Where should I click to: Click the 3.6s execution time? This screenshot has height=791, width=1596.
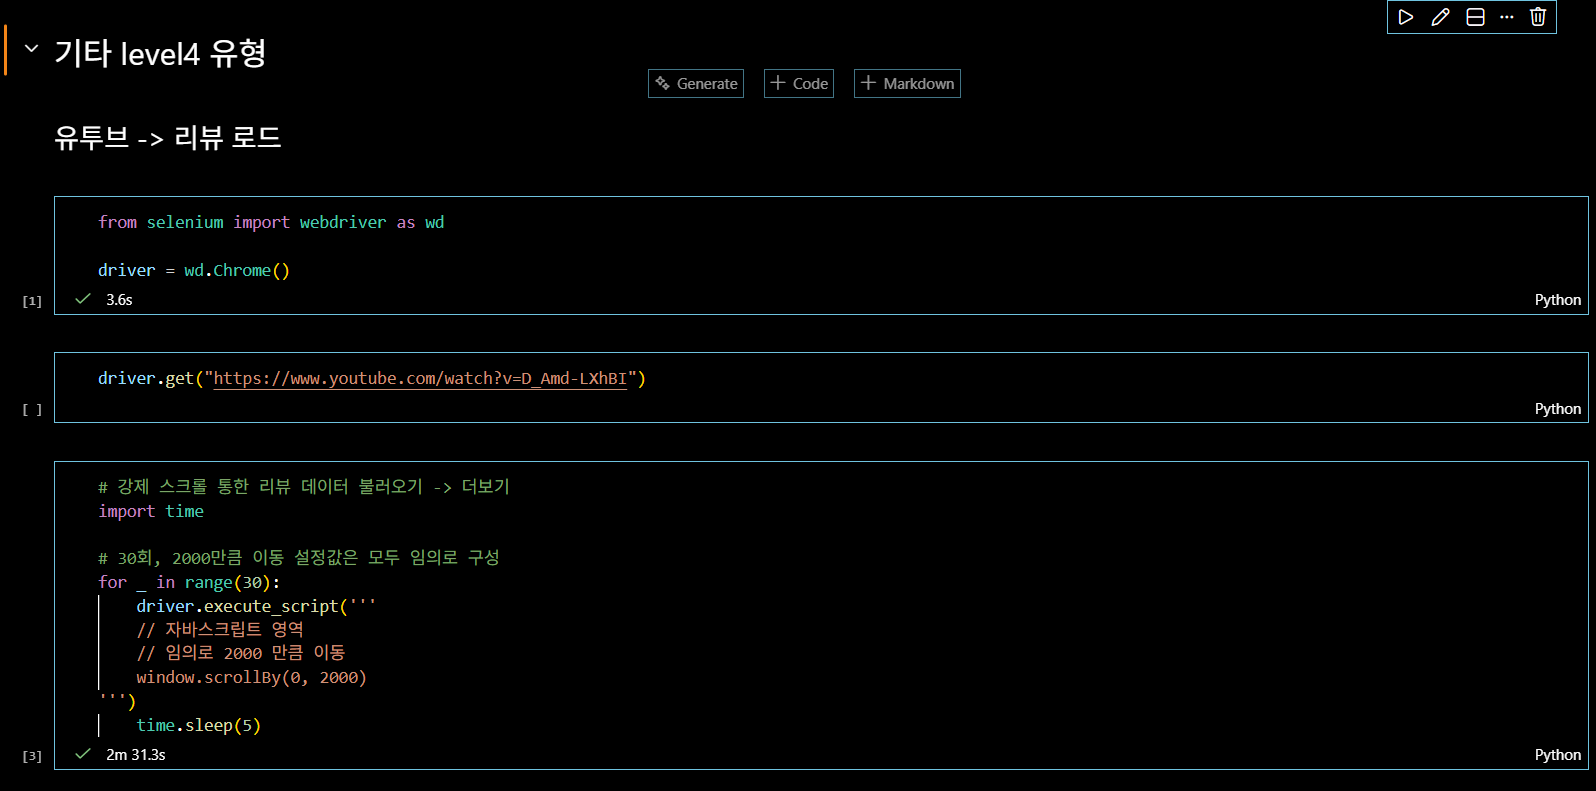tap(119, 300)
